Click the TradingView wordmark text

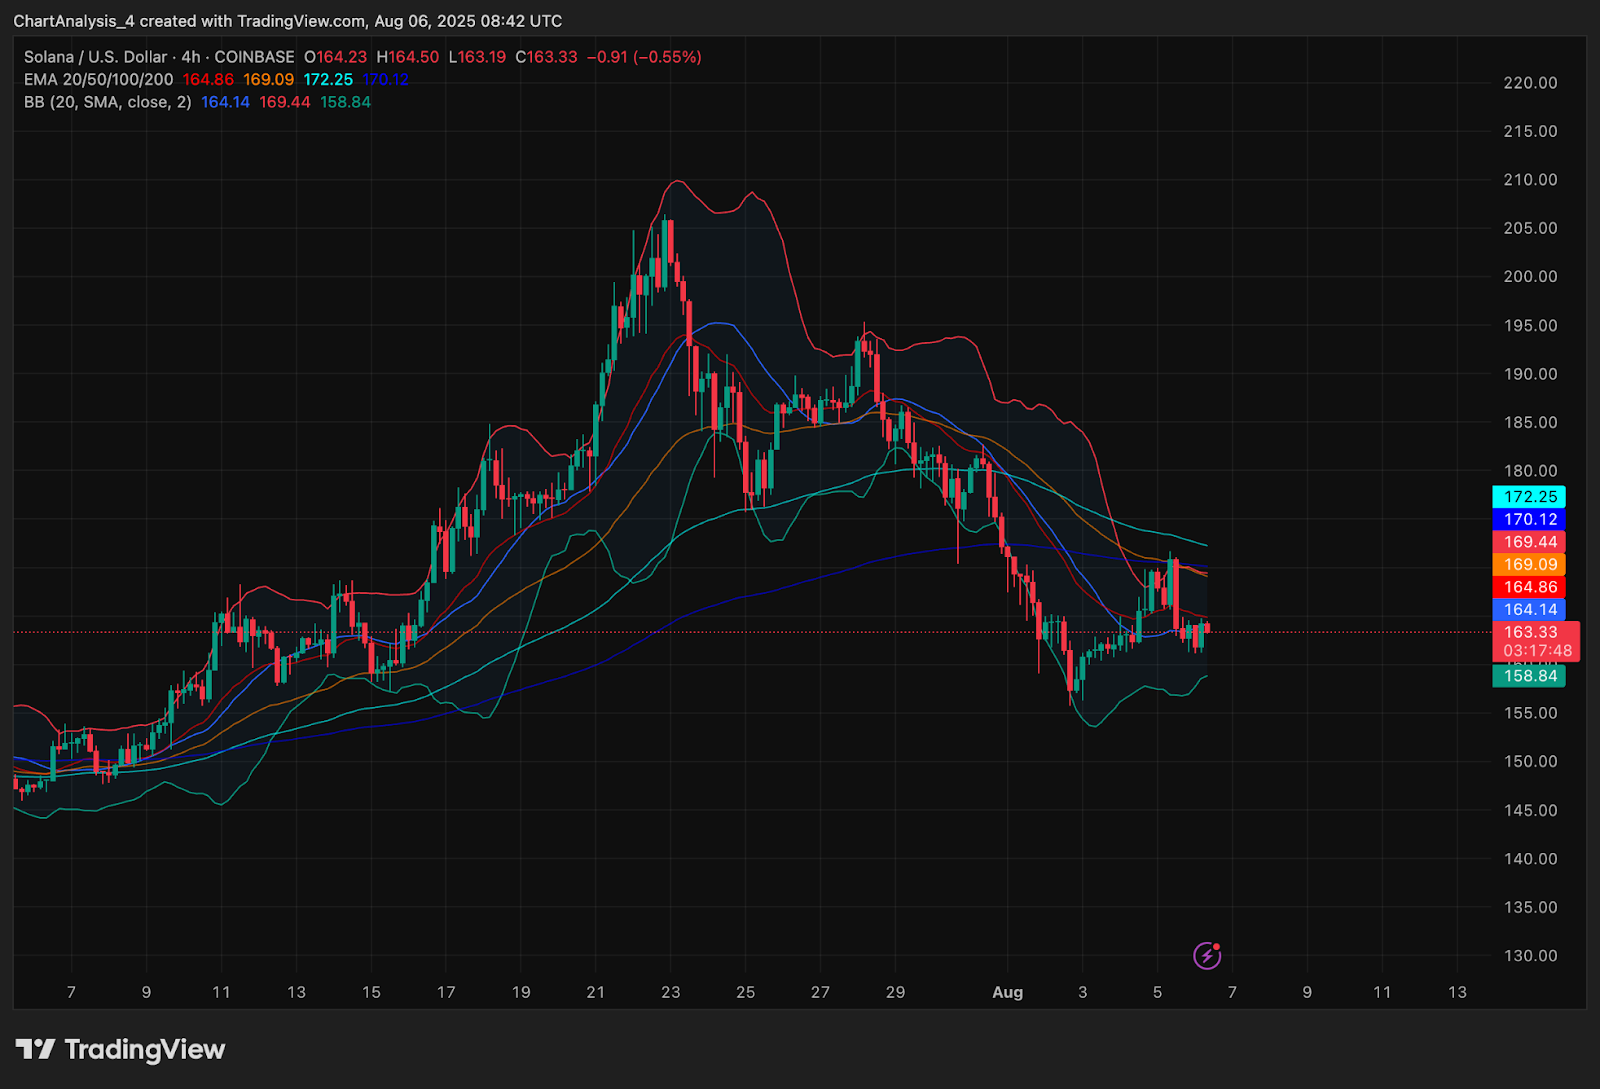[x=145, y=1049]
